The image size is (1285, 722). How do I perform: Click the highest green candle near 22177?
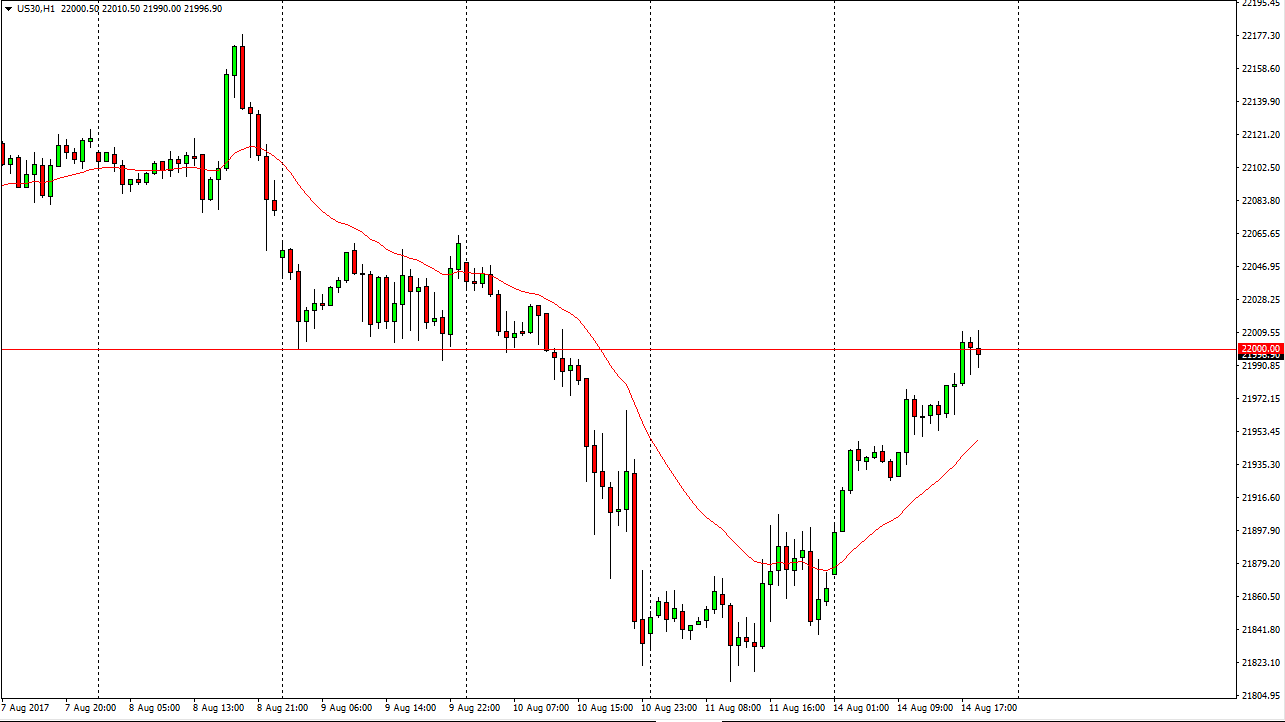(x=234, y=62)
